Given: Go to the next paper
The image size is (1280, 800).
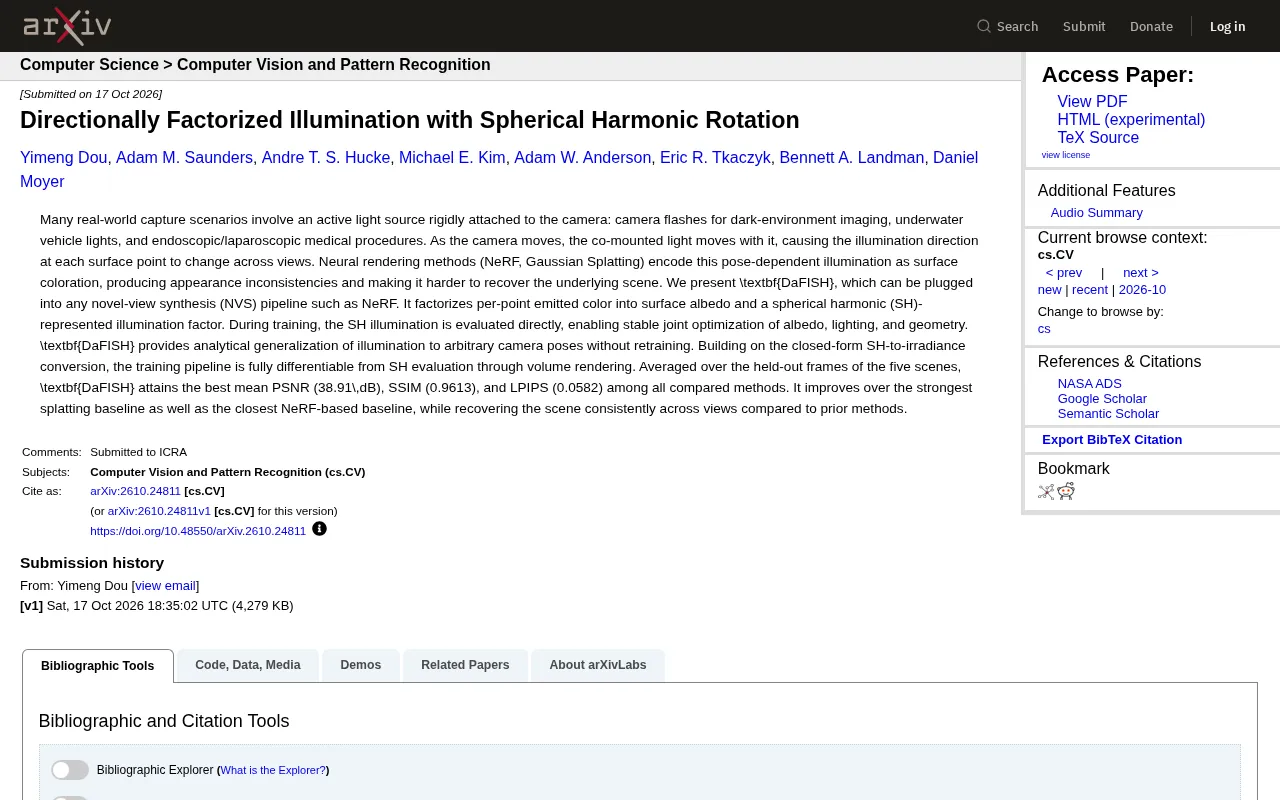Looking at the screenshot, I should (1140, 273).
